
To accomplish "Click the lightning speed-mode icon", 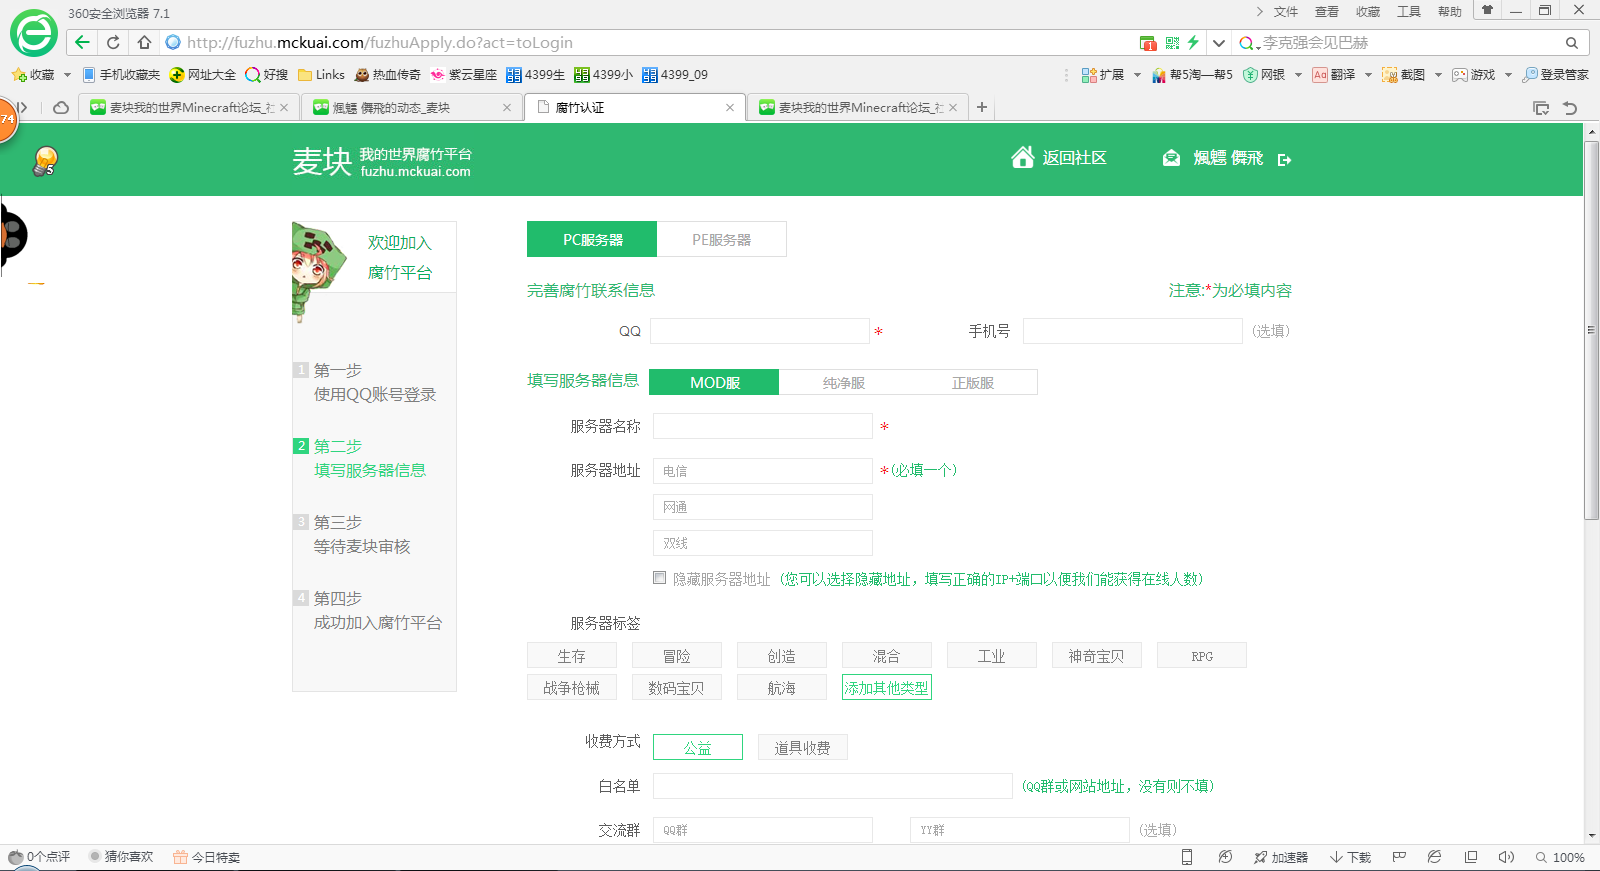I will [x=1193, y=43].
